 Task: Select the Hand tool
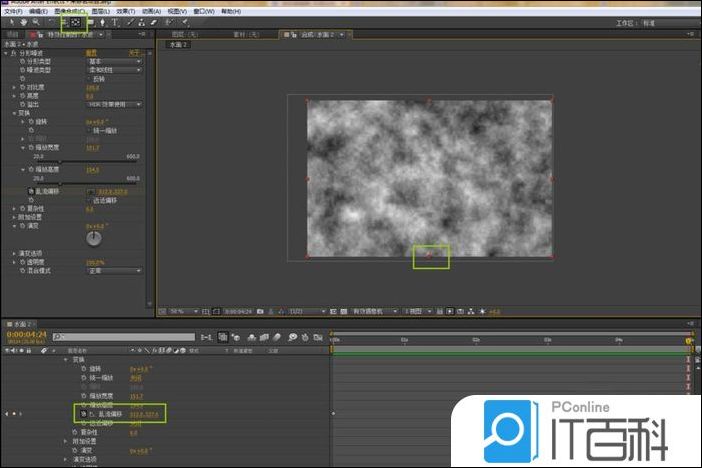[22, 21]
